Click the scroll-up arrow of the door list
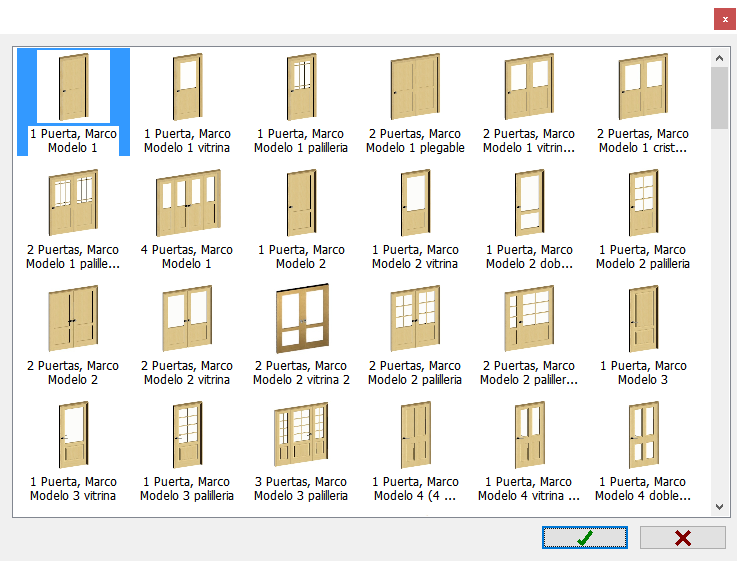 tap(719, 58)
